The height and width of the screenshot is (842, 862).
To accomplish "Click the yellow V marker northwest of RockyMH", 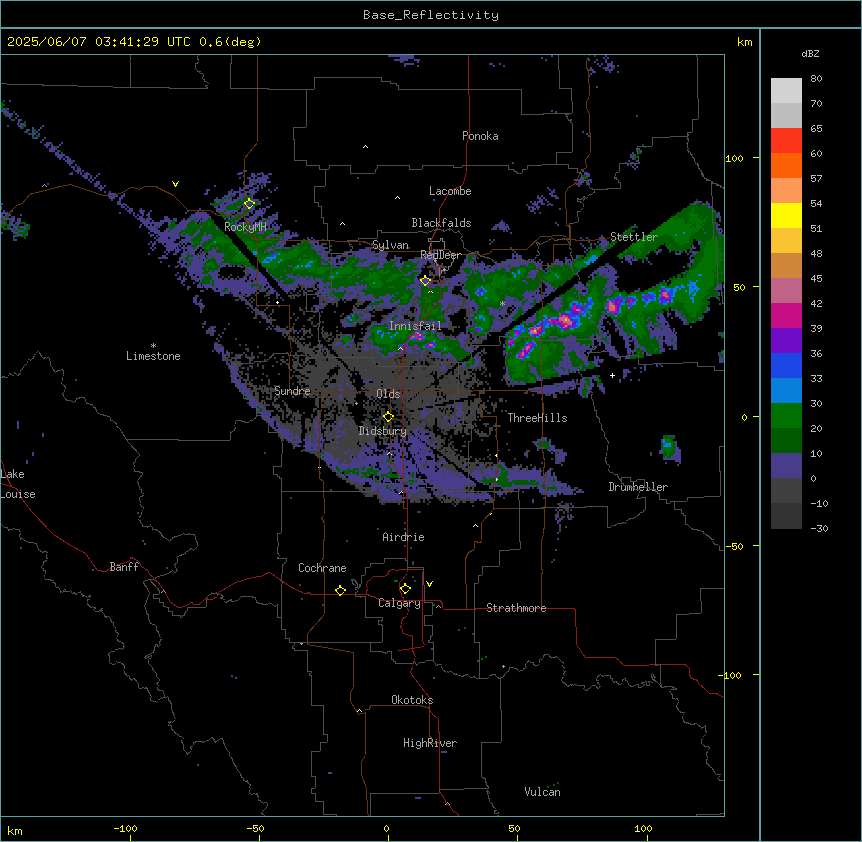I will pyautogui.click(x=175, y=184).
